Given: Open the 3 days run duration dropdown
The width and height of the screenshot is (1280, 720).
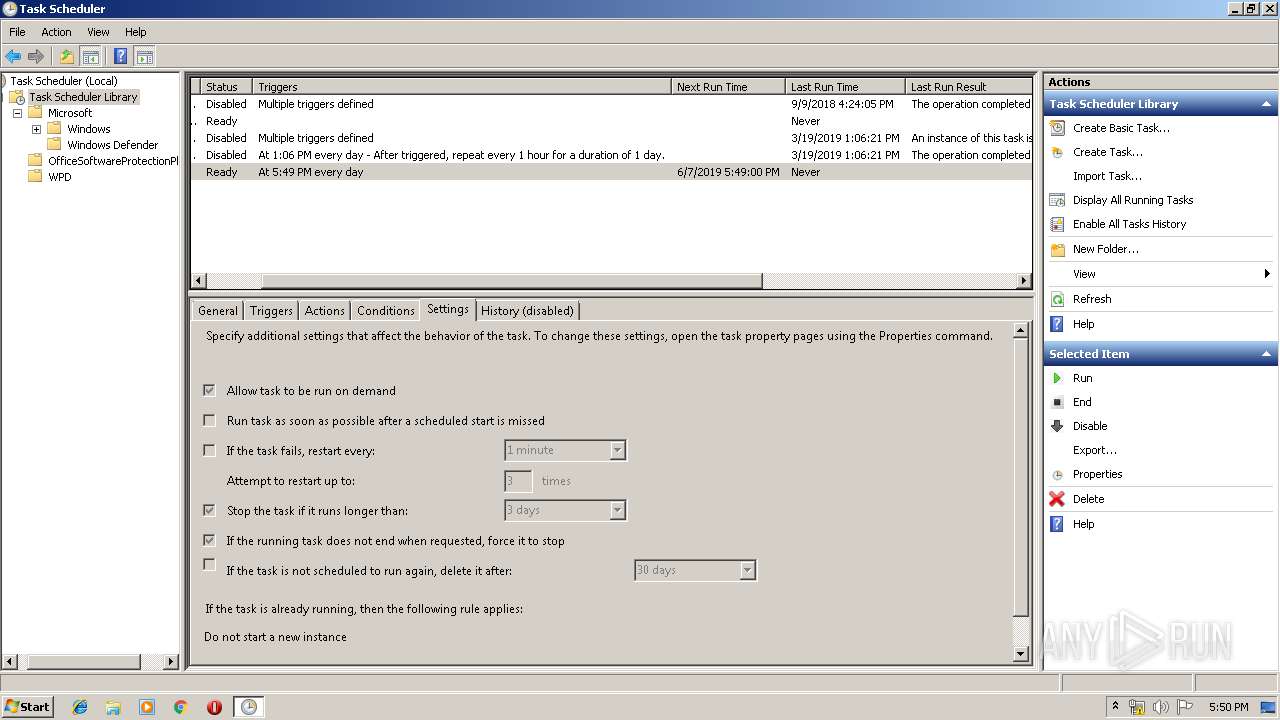Looking at the screenshot, I should pyautogui.click(x=617, y=510).
